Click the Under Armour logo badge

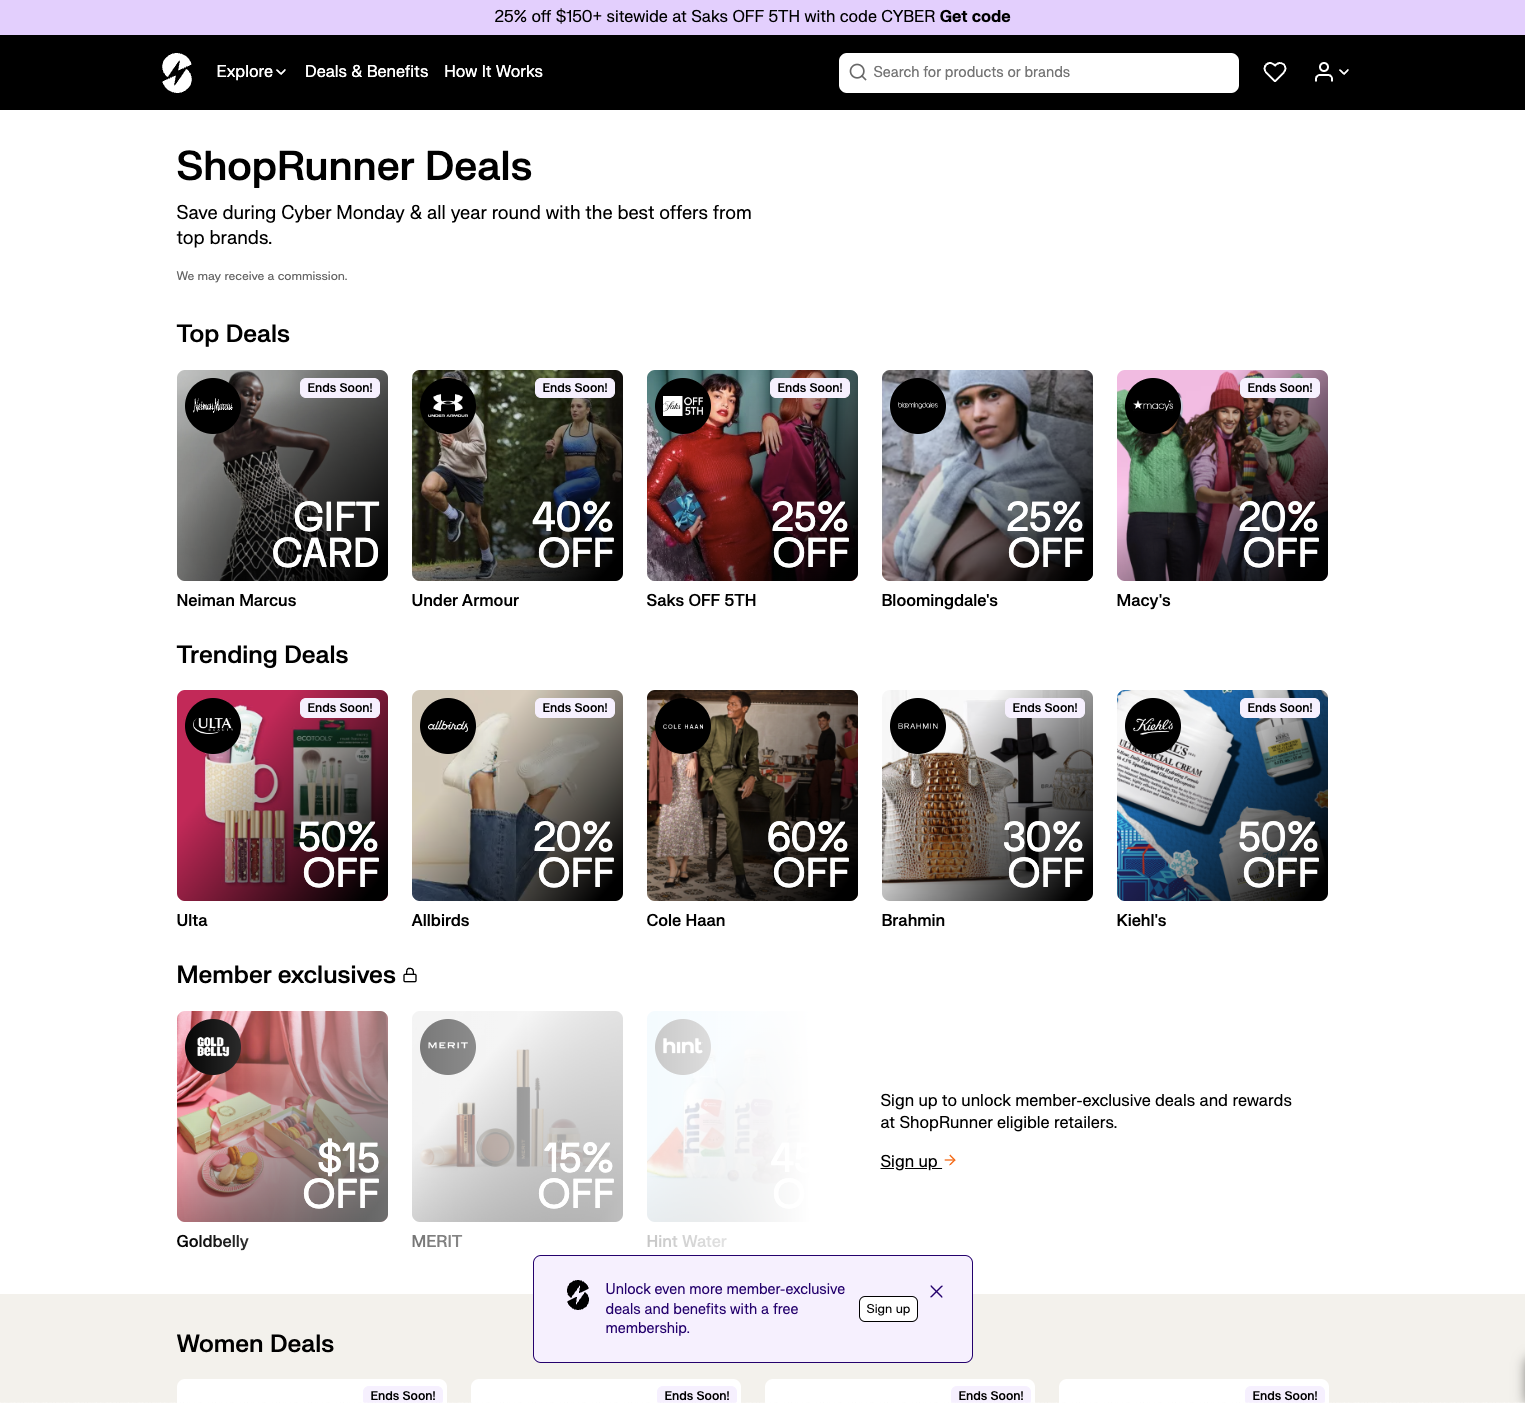point(448,406)
